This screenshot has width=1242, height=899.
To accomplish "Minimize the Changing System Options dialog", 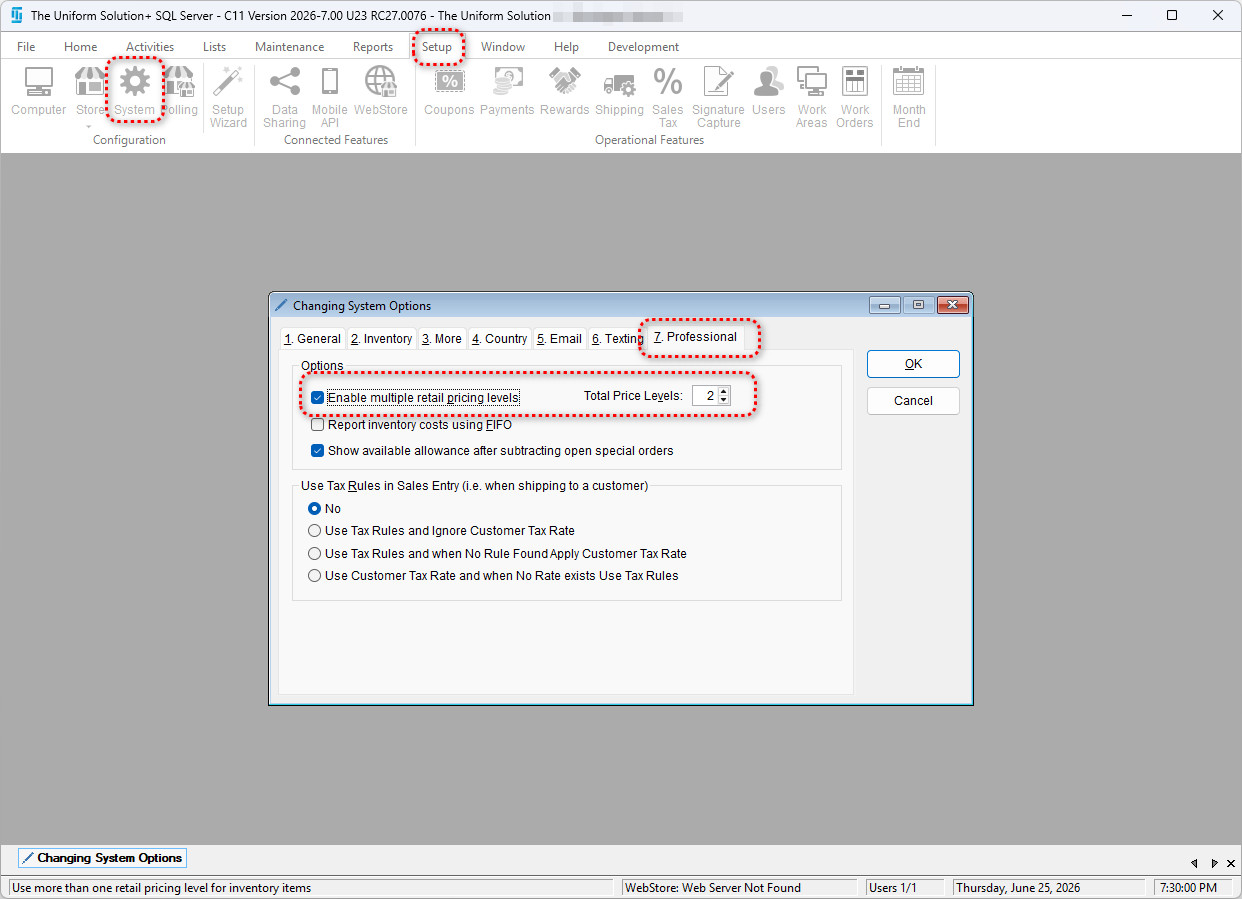I will pyautogui.click(x=884, y=305).
